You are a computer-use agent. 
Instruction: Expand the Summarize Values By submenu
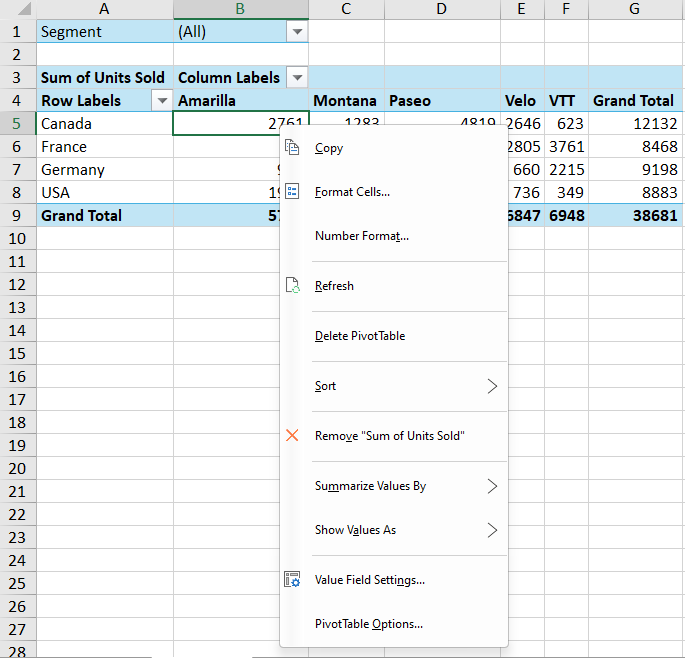pos(491,486)
